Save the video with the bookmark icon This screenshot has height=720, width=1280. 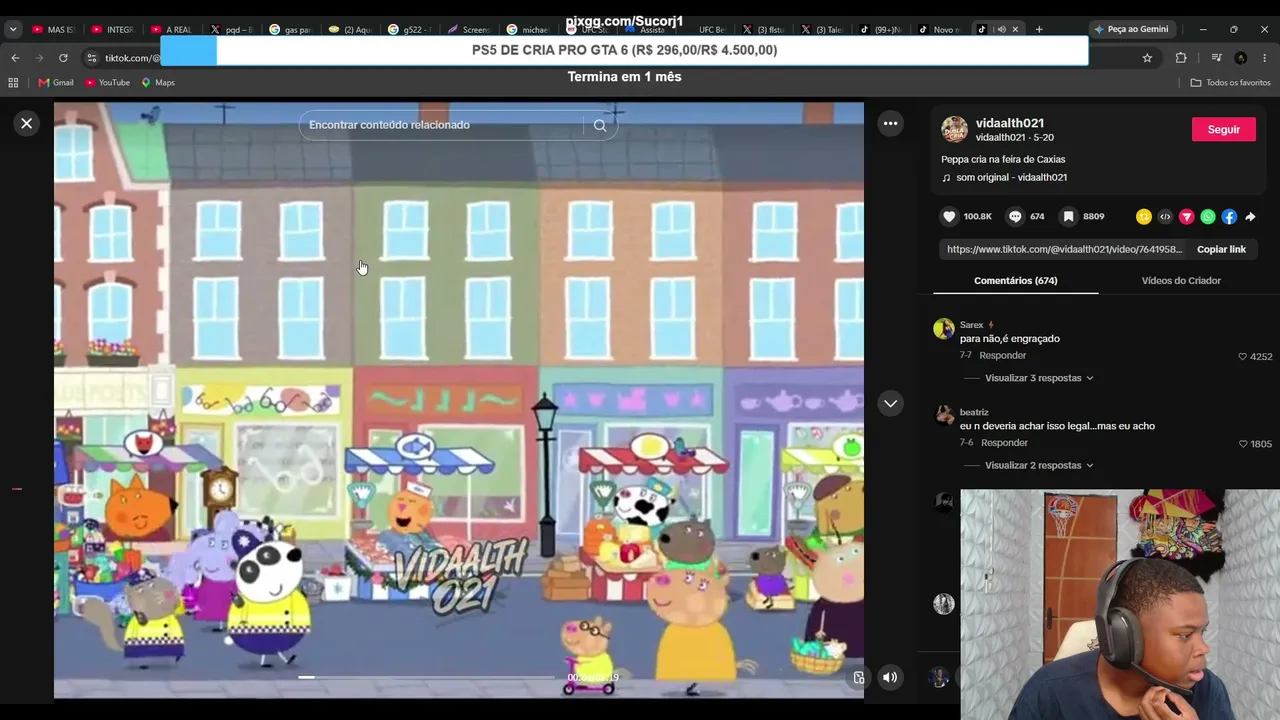pyautogui.click(x=1068, y=216)
